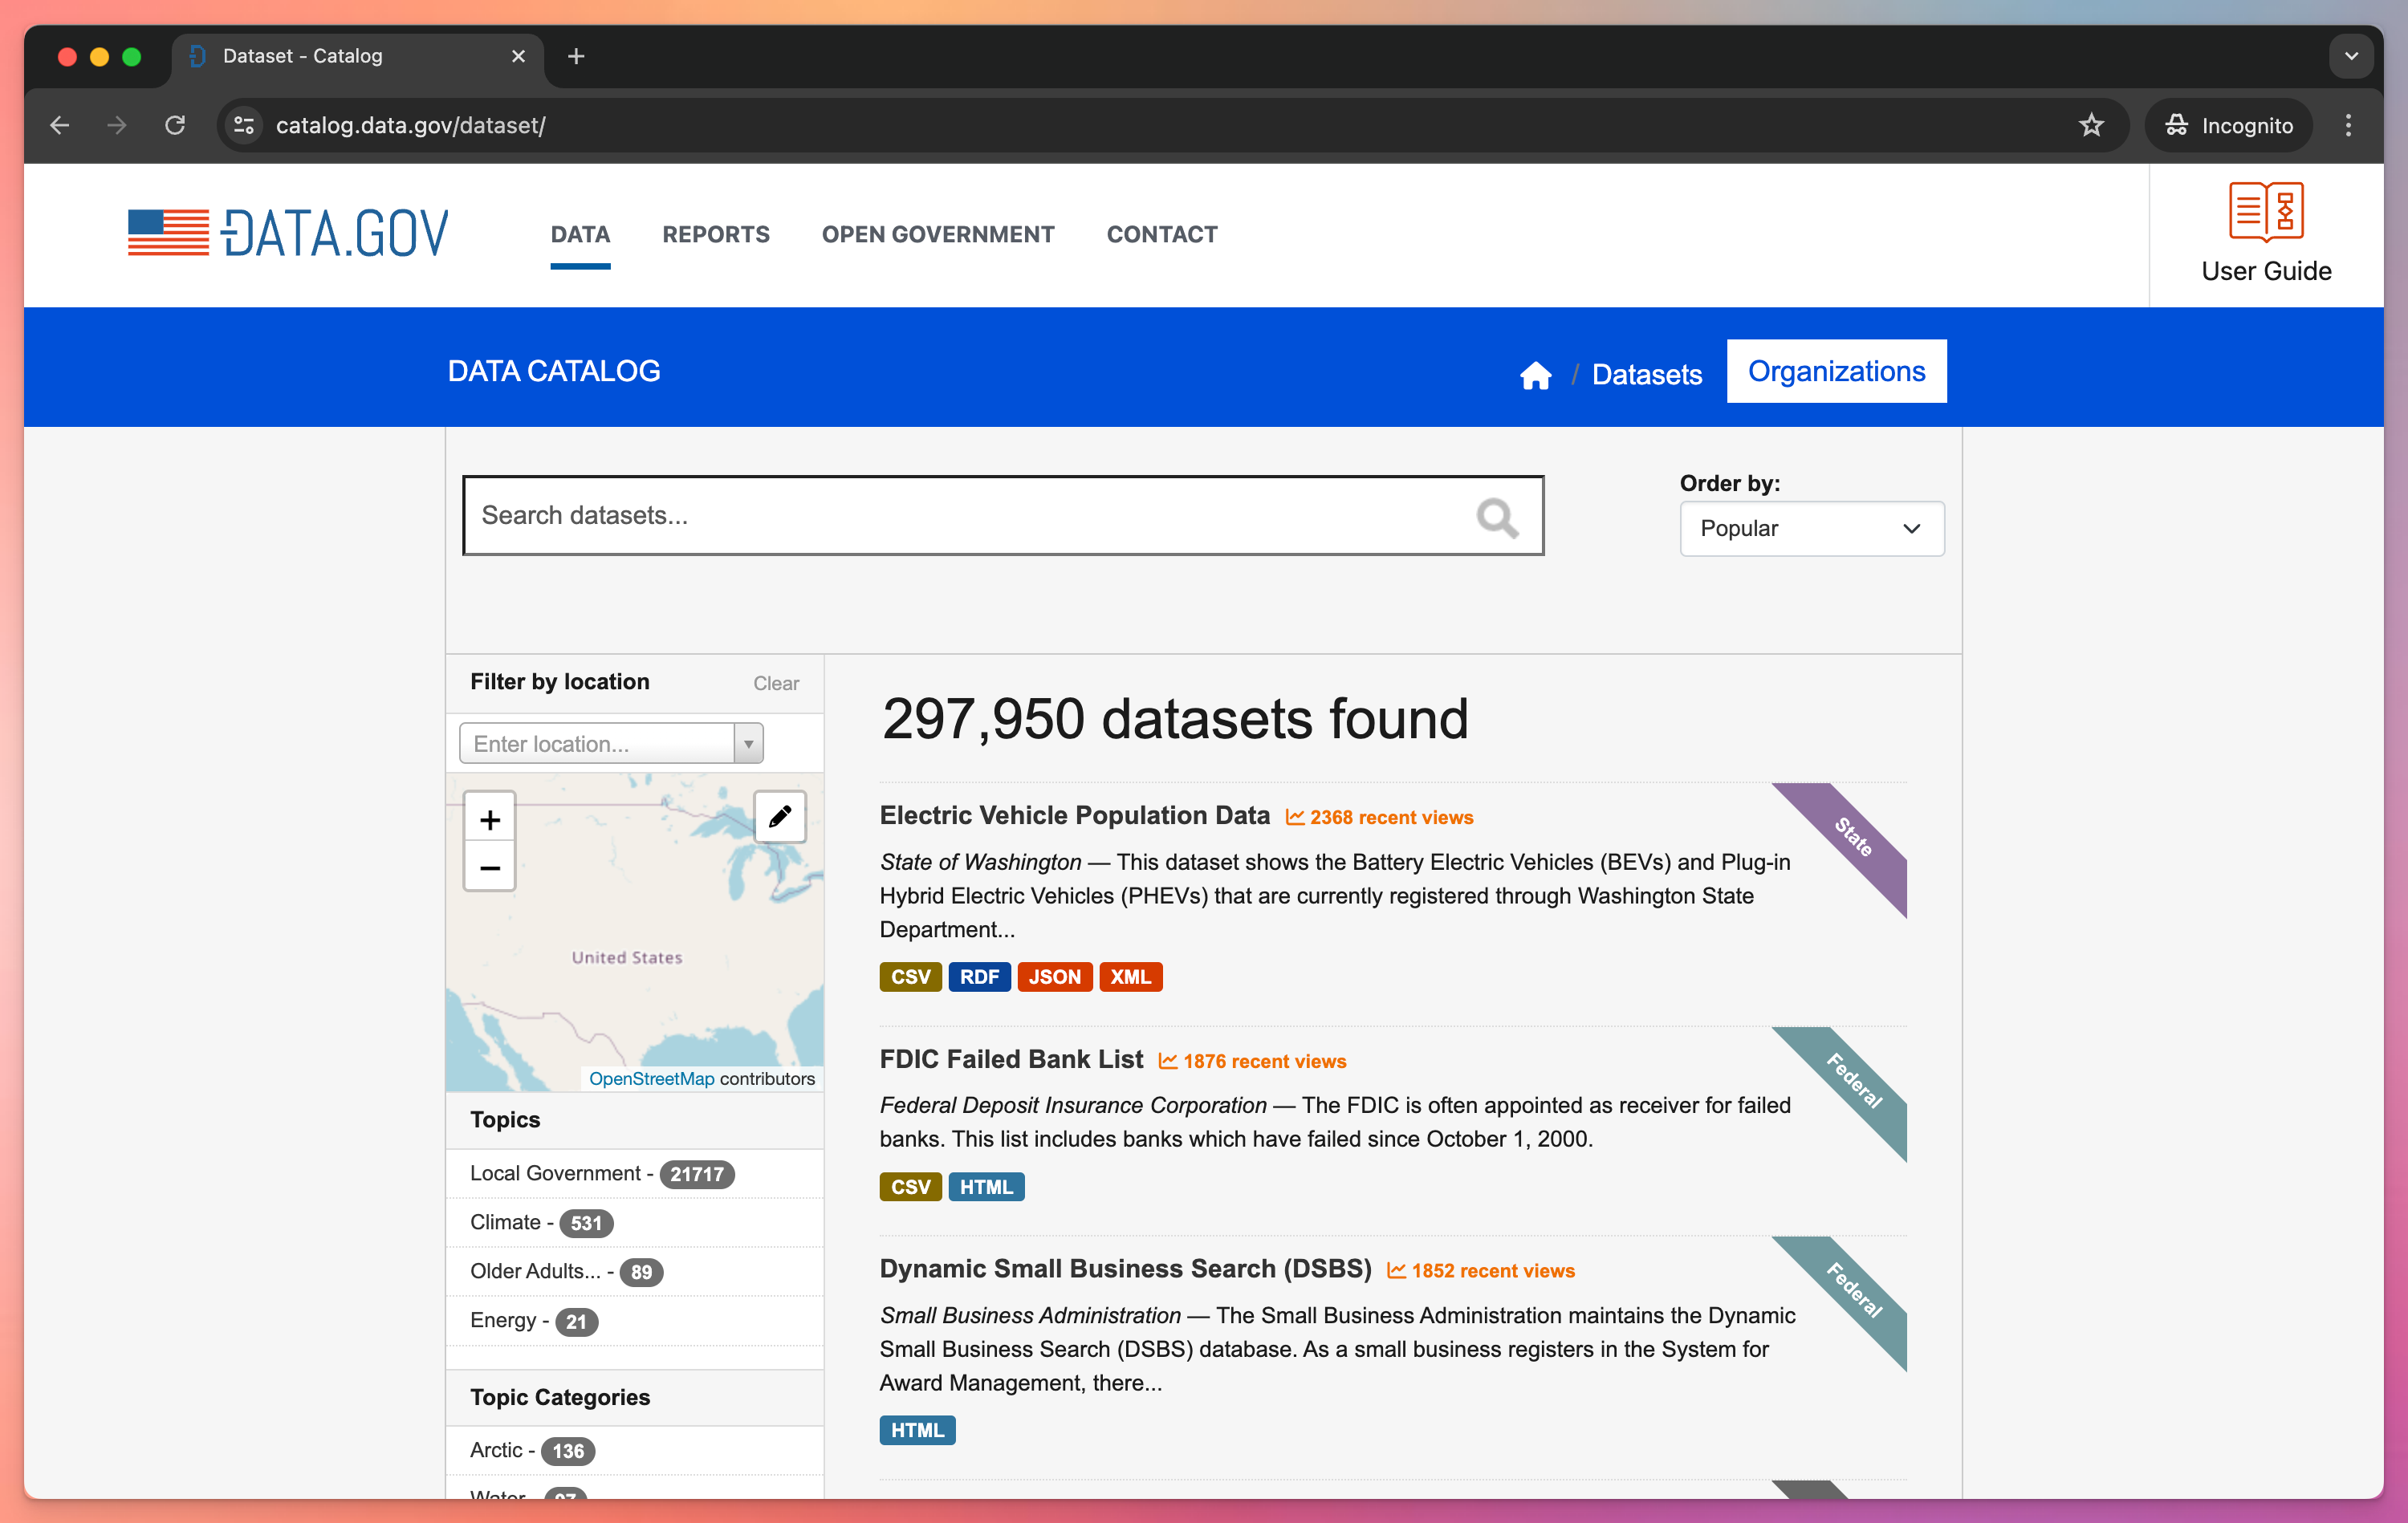Click the browser forward arrow
The width and height of the screenshot is (2408, 1523).
(x=118, y=125)
